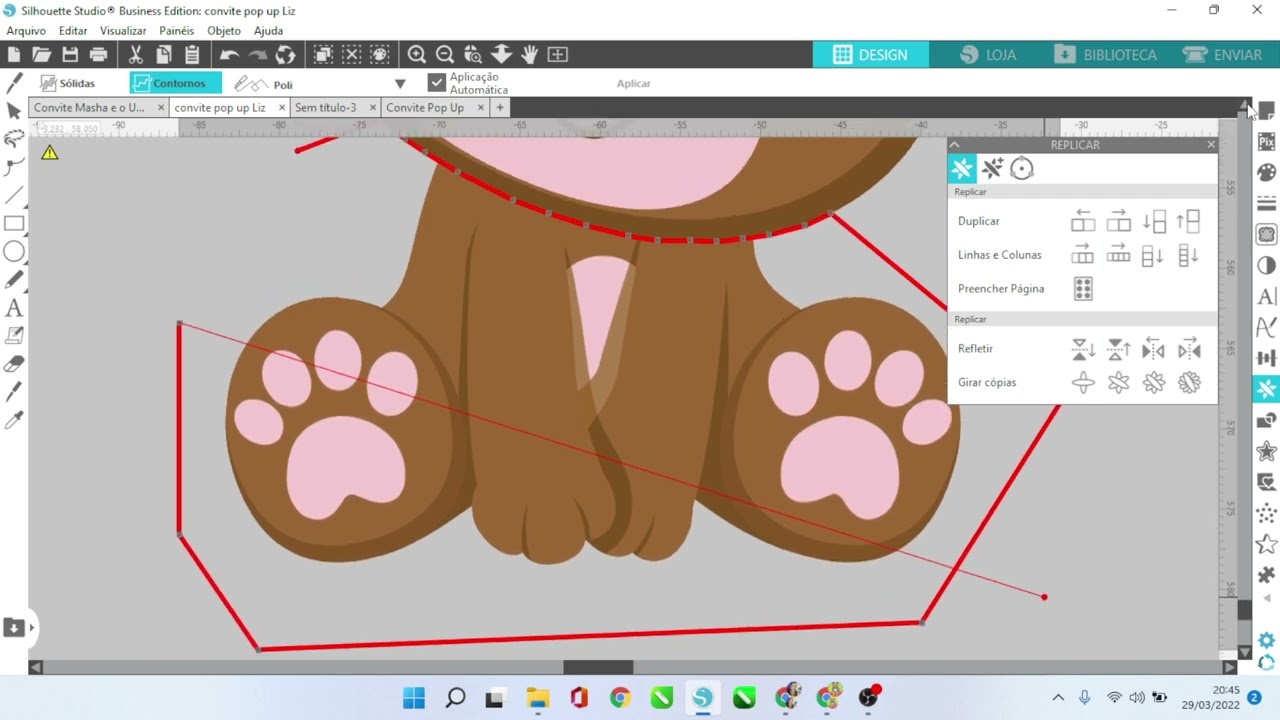The width and height of the screenshot is (1280, 720).
Task: Add a new document tab with plus
Action: (500, 107)
